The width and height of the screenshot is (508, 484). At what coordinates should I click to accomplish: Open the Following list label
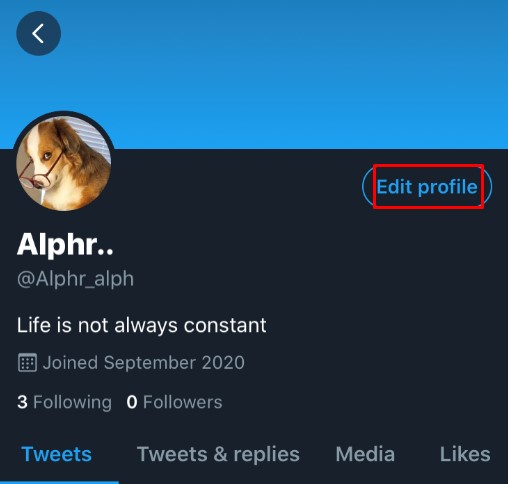72,402
